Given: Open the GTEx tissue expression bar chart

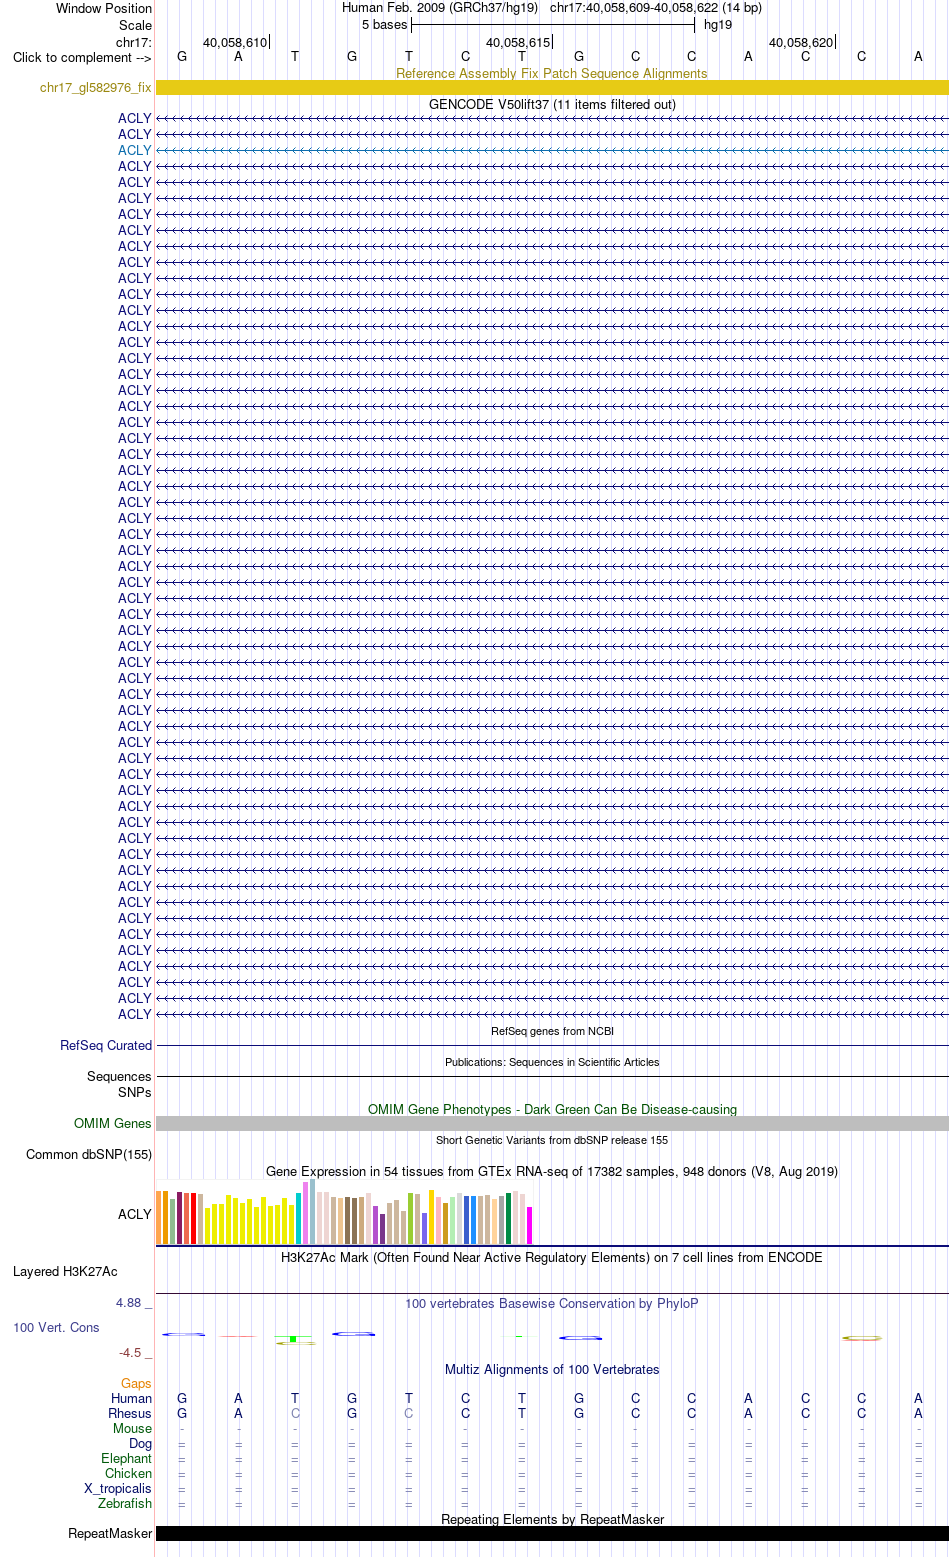Looking at the screenshot, I should 344,1212.
